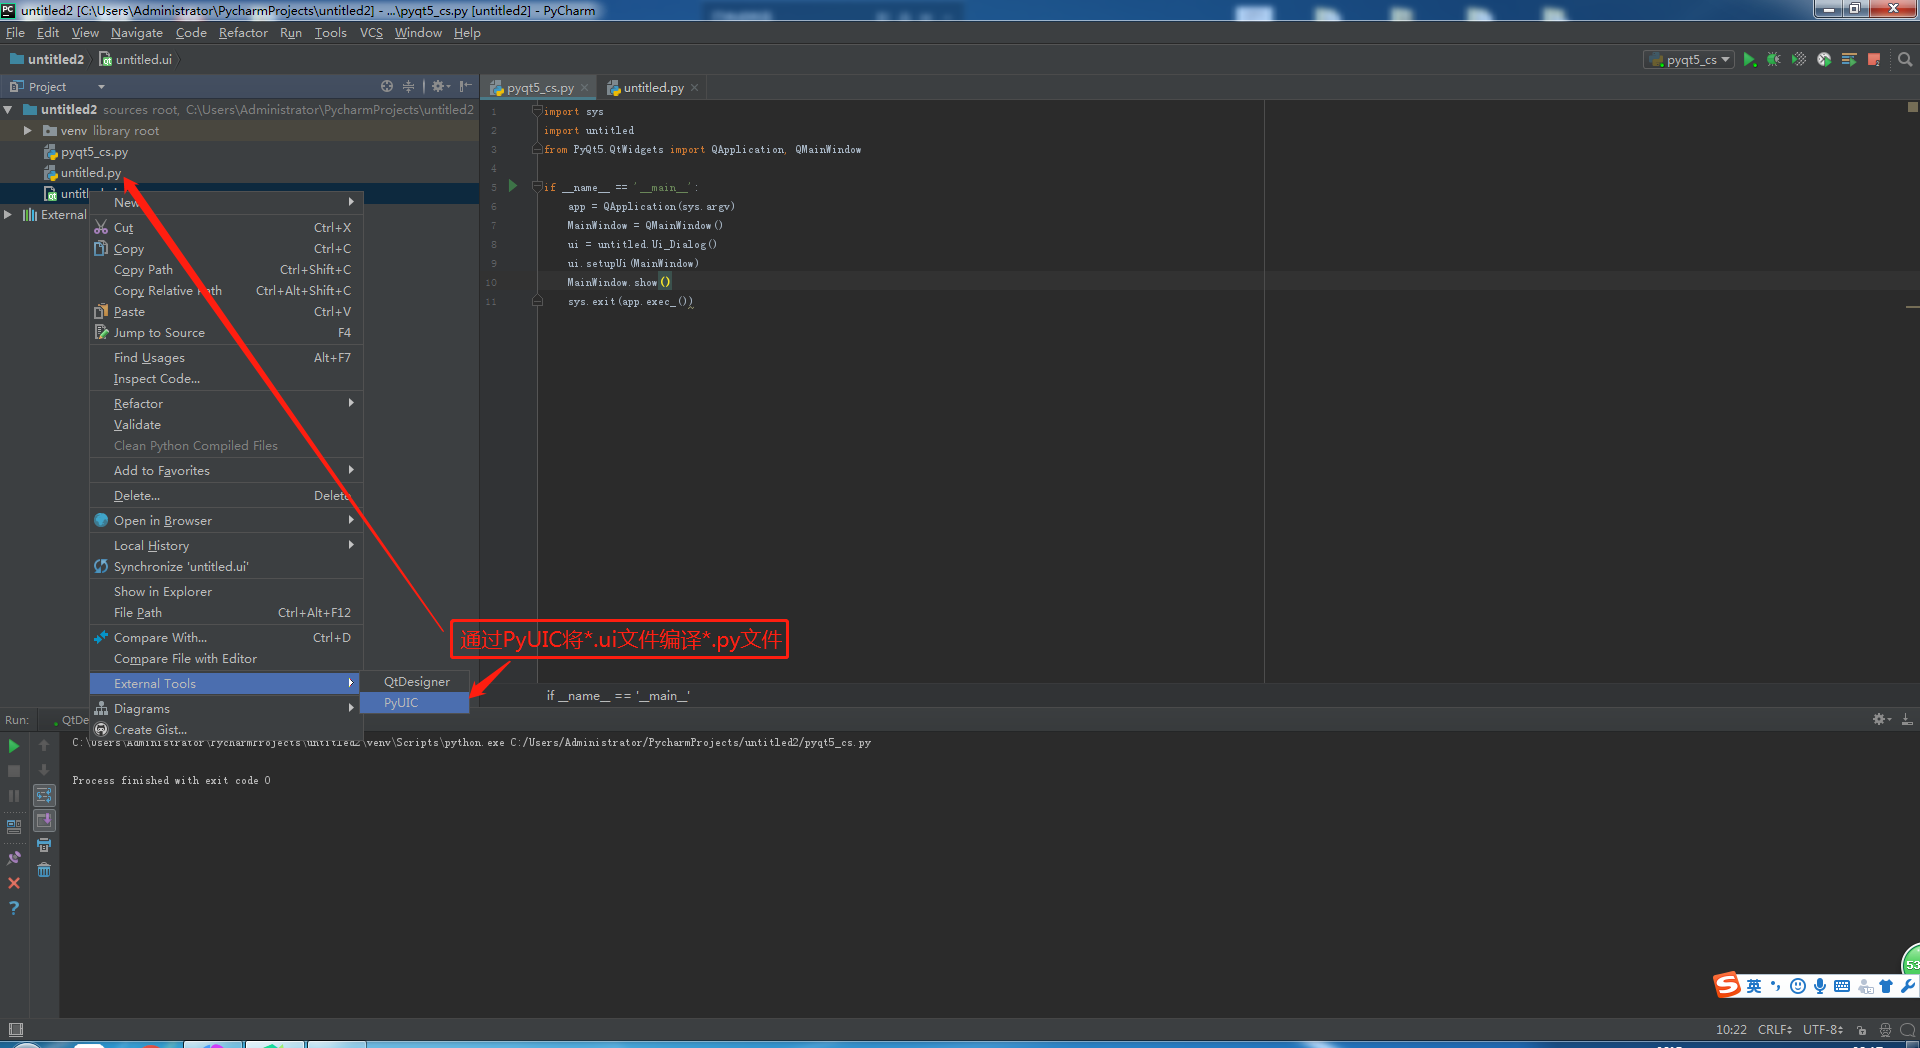
Task: Click untitled2 breadcrumb in navigation bar
Action: (x=47, y=60)
